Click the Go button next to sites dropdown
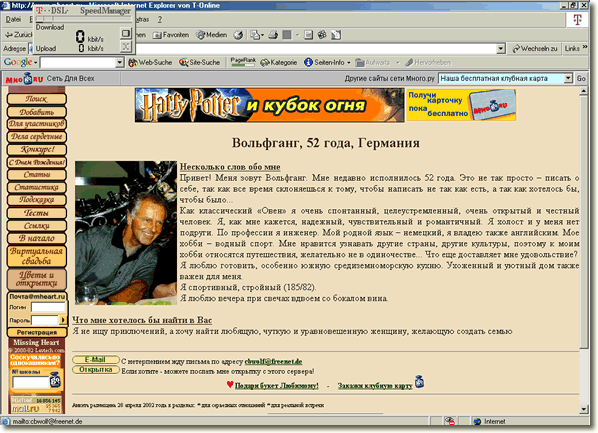598x433 pixels. coord(581,78)
